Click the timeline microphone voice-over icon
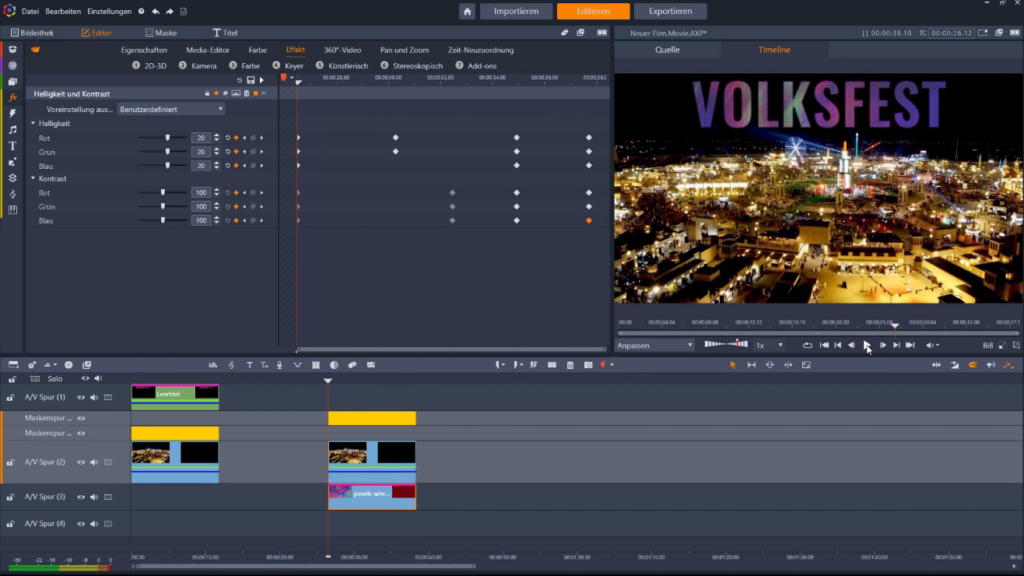This screenshot has height=576, width=1024. (x=280, y=365)
